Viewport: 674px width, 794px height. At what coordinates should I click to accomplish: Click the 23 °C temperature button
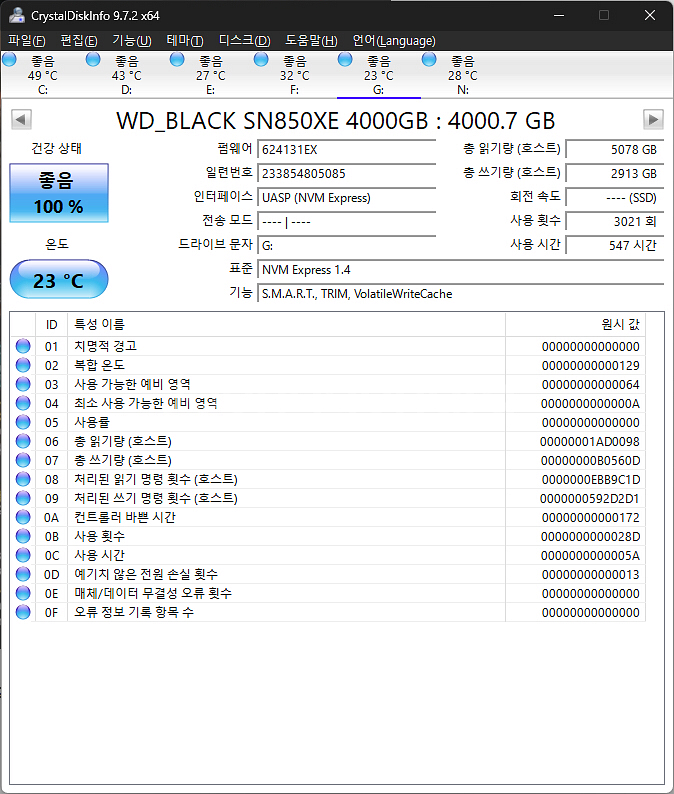(x=59, y=280)
